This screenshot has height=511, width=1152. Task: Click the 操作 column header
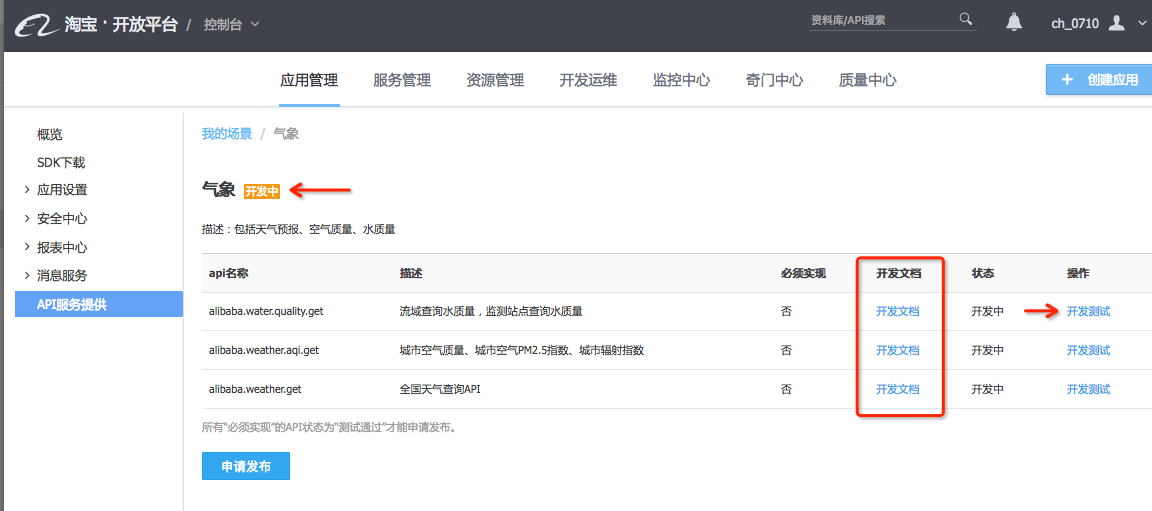click(x=1079, y=273)
